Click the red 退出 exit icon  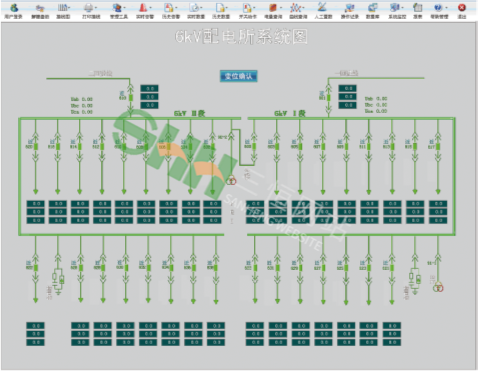point(462,8)
